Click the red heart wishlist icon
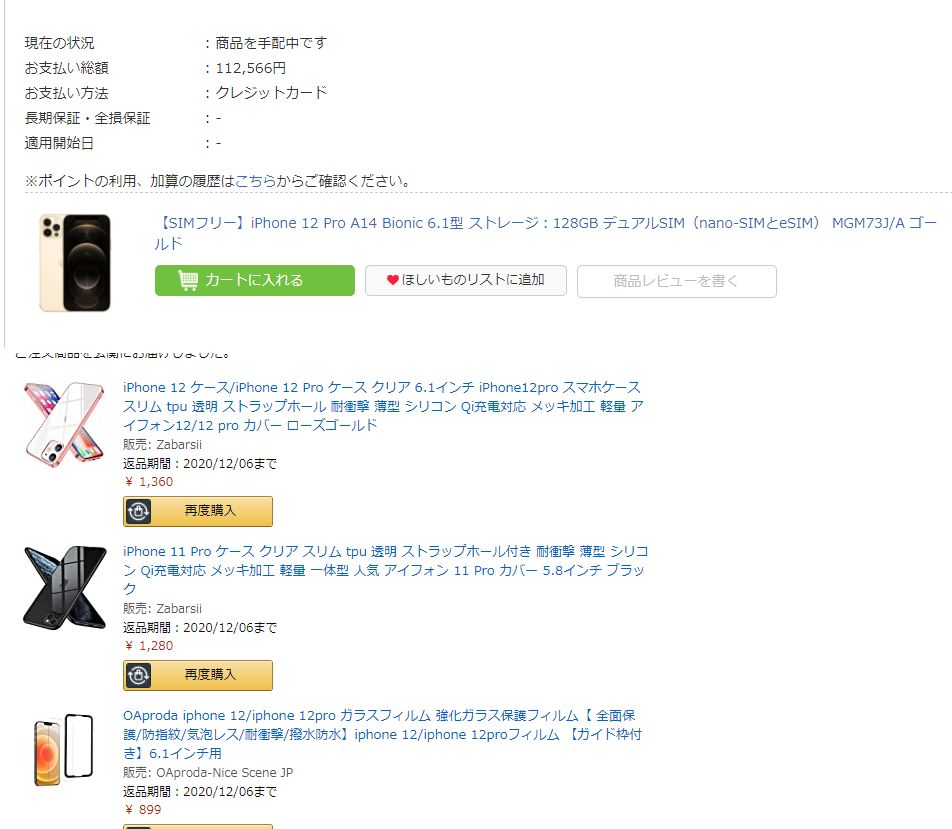 (x=392, y=280)
